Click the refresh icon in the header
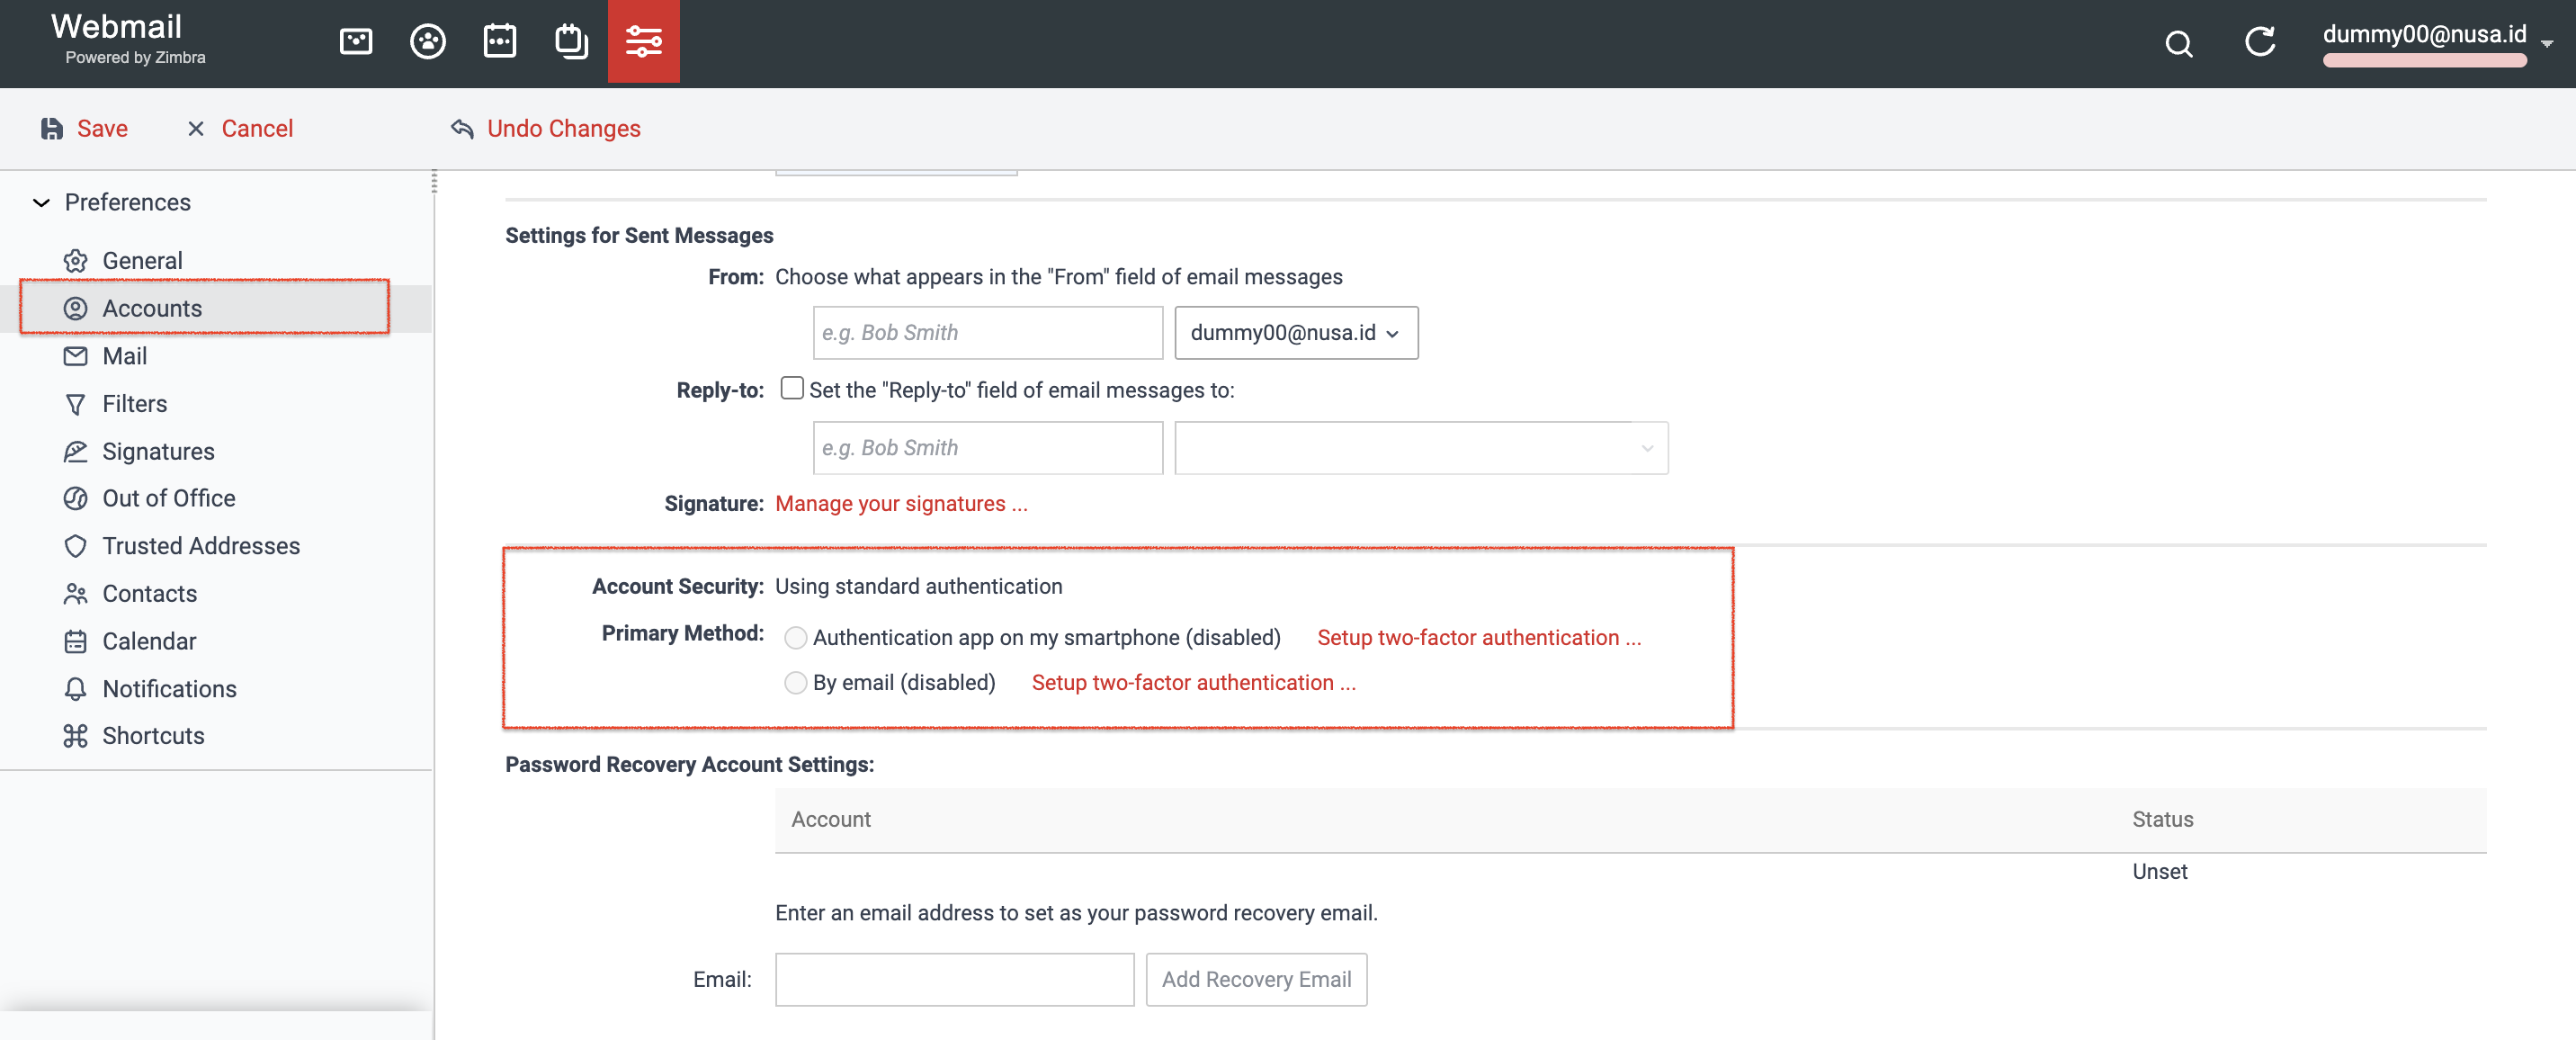 pos(2260,42)
